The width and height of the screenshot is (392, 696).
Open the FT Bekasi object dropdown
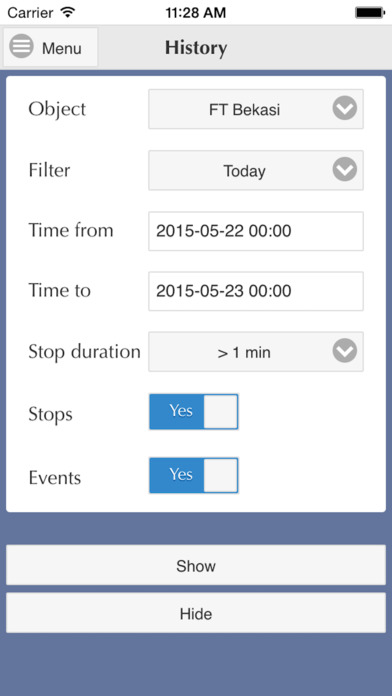point(256,109)
